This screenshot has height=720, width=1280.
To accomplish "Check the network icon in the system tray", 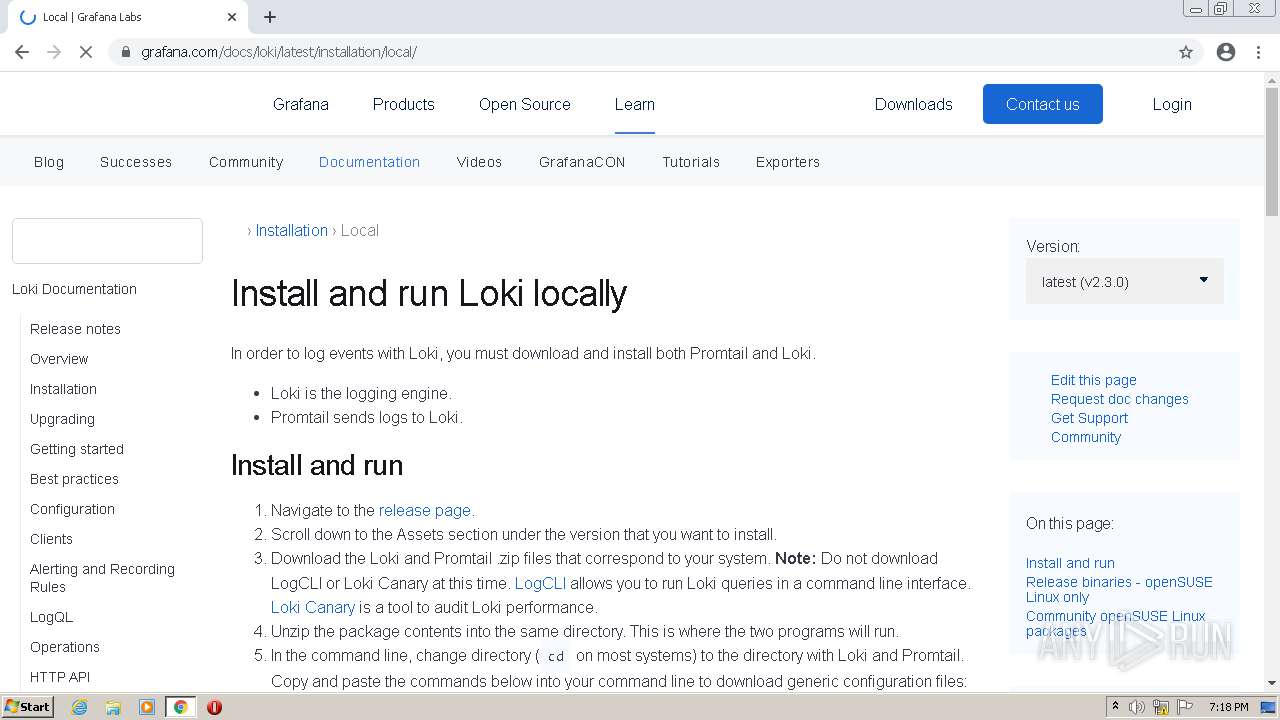I will 1161,707.
